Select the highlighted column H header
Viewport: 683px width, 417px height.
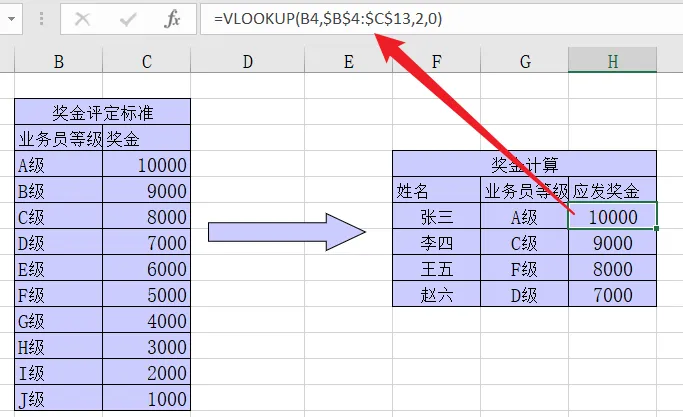pyautogui.click(x=612, y=62)
